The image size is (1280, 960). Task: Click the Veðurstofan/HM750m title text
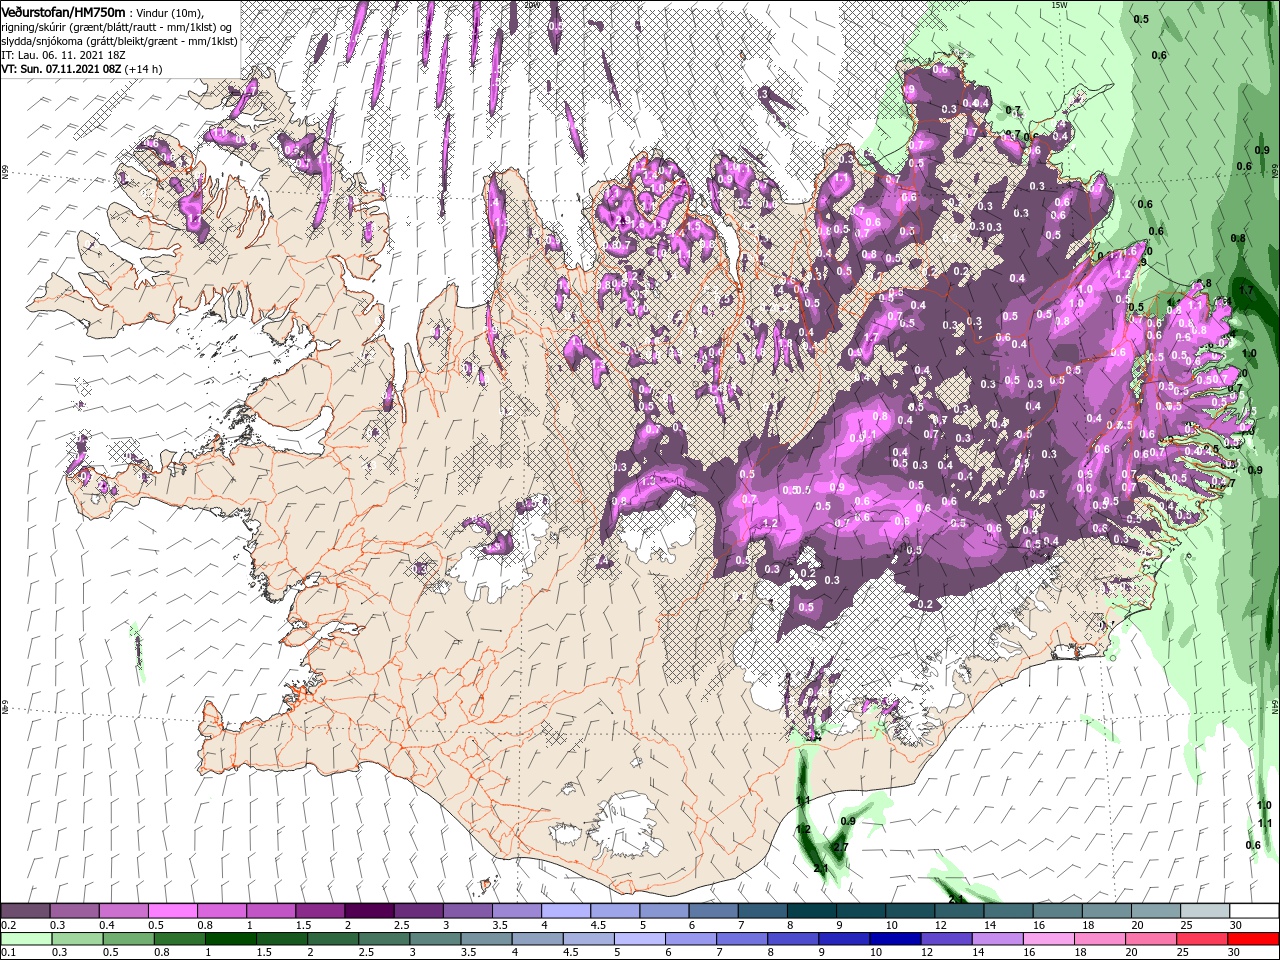tap(63, 12)
